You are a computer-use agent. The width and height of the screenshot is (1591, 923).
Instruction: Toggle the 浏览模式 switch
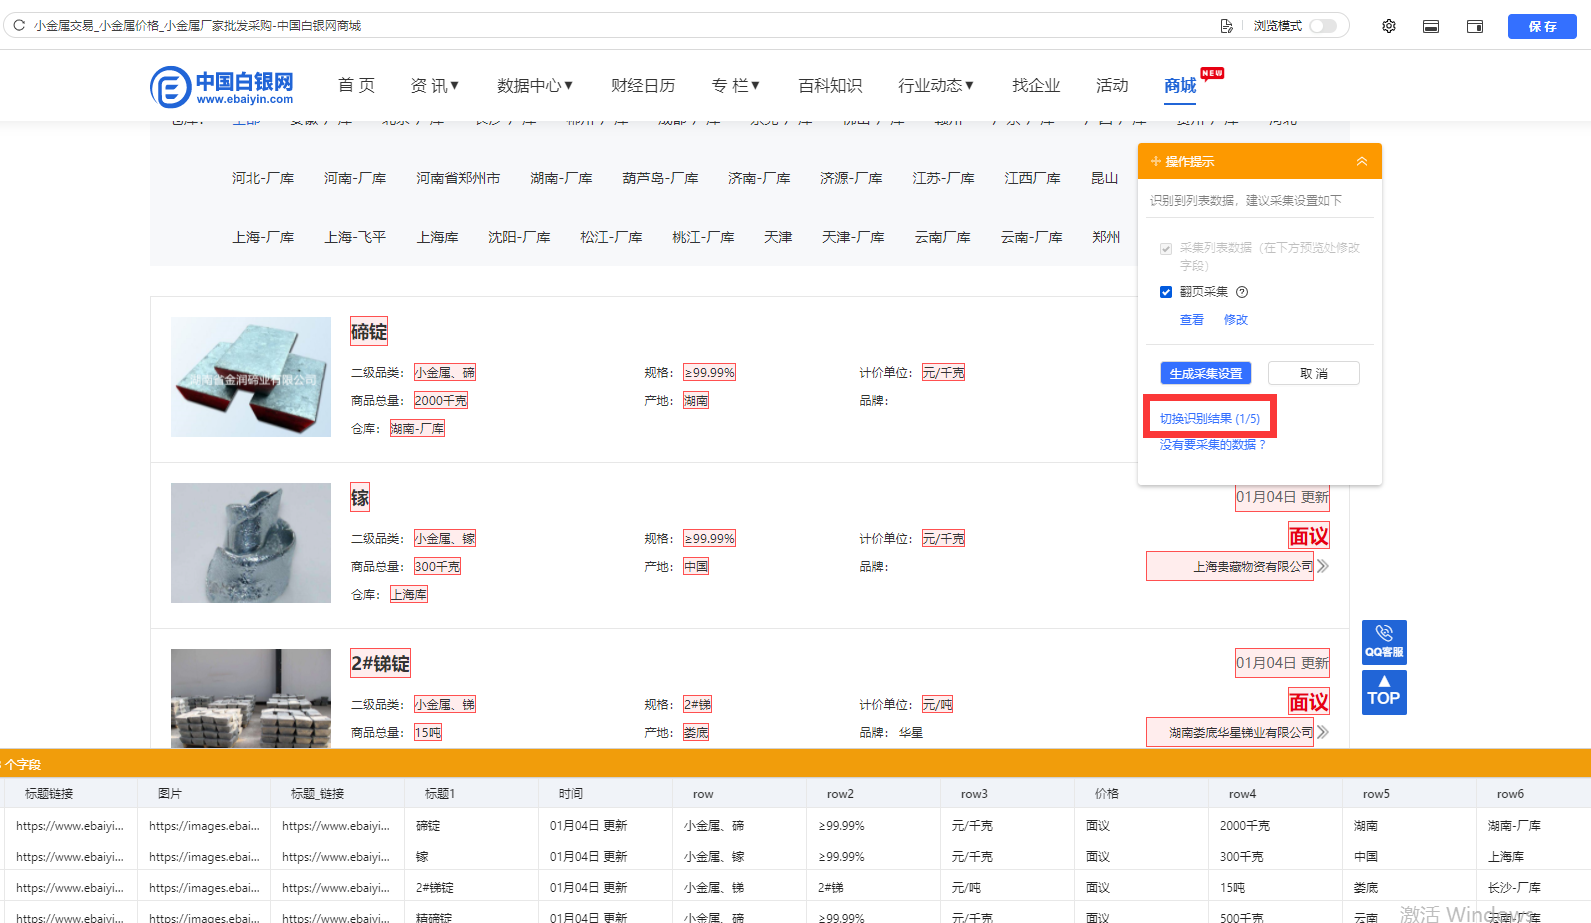(x=1323, y=26)
